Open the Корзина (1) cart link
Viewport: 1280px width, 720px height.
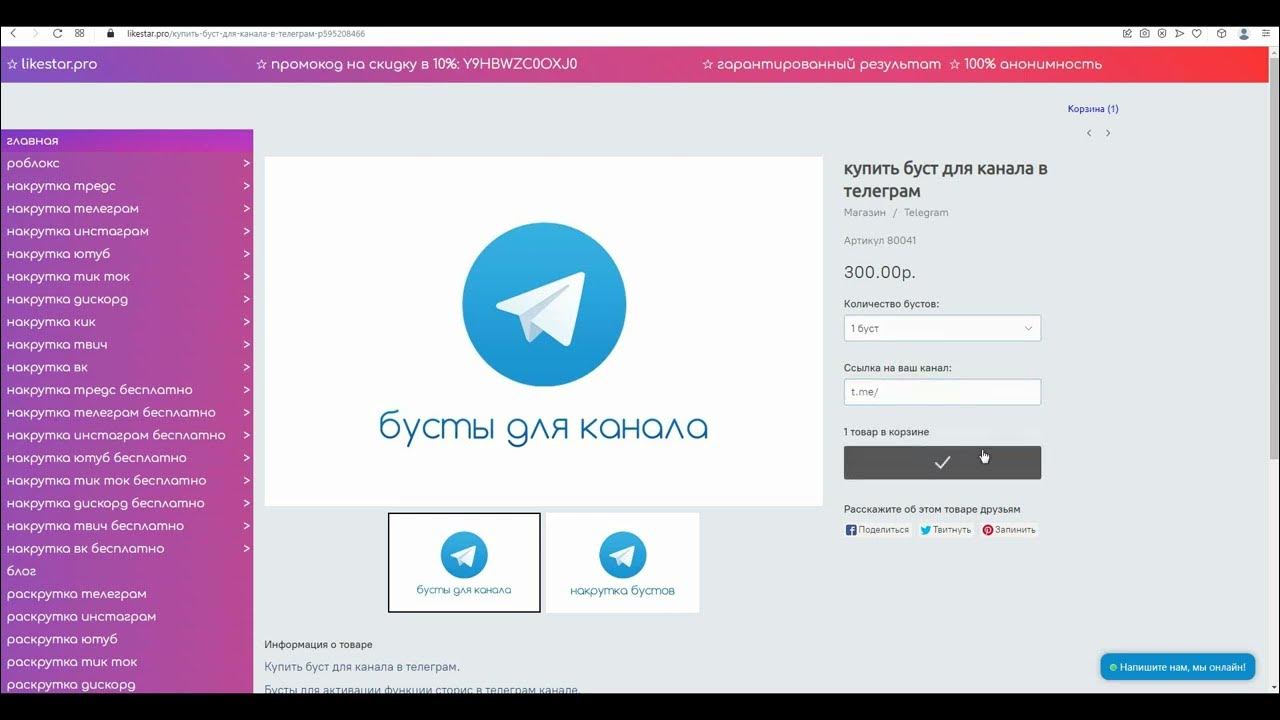click(1093, 109)
